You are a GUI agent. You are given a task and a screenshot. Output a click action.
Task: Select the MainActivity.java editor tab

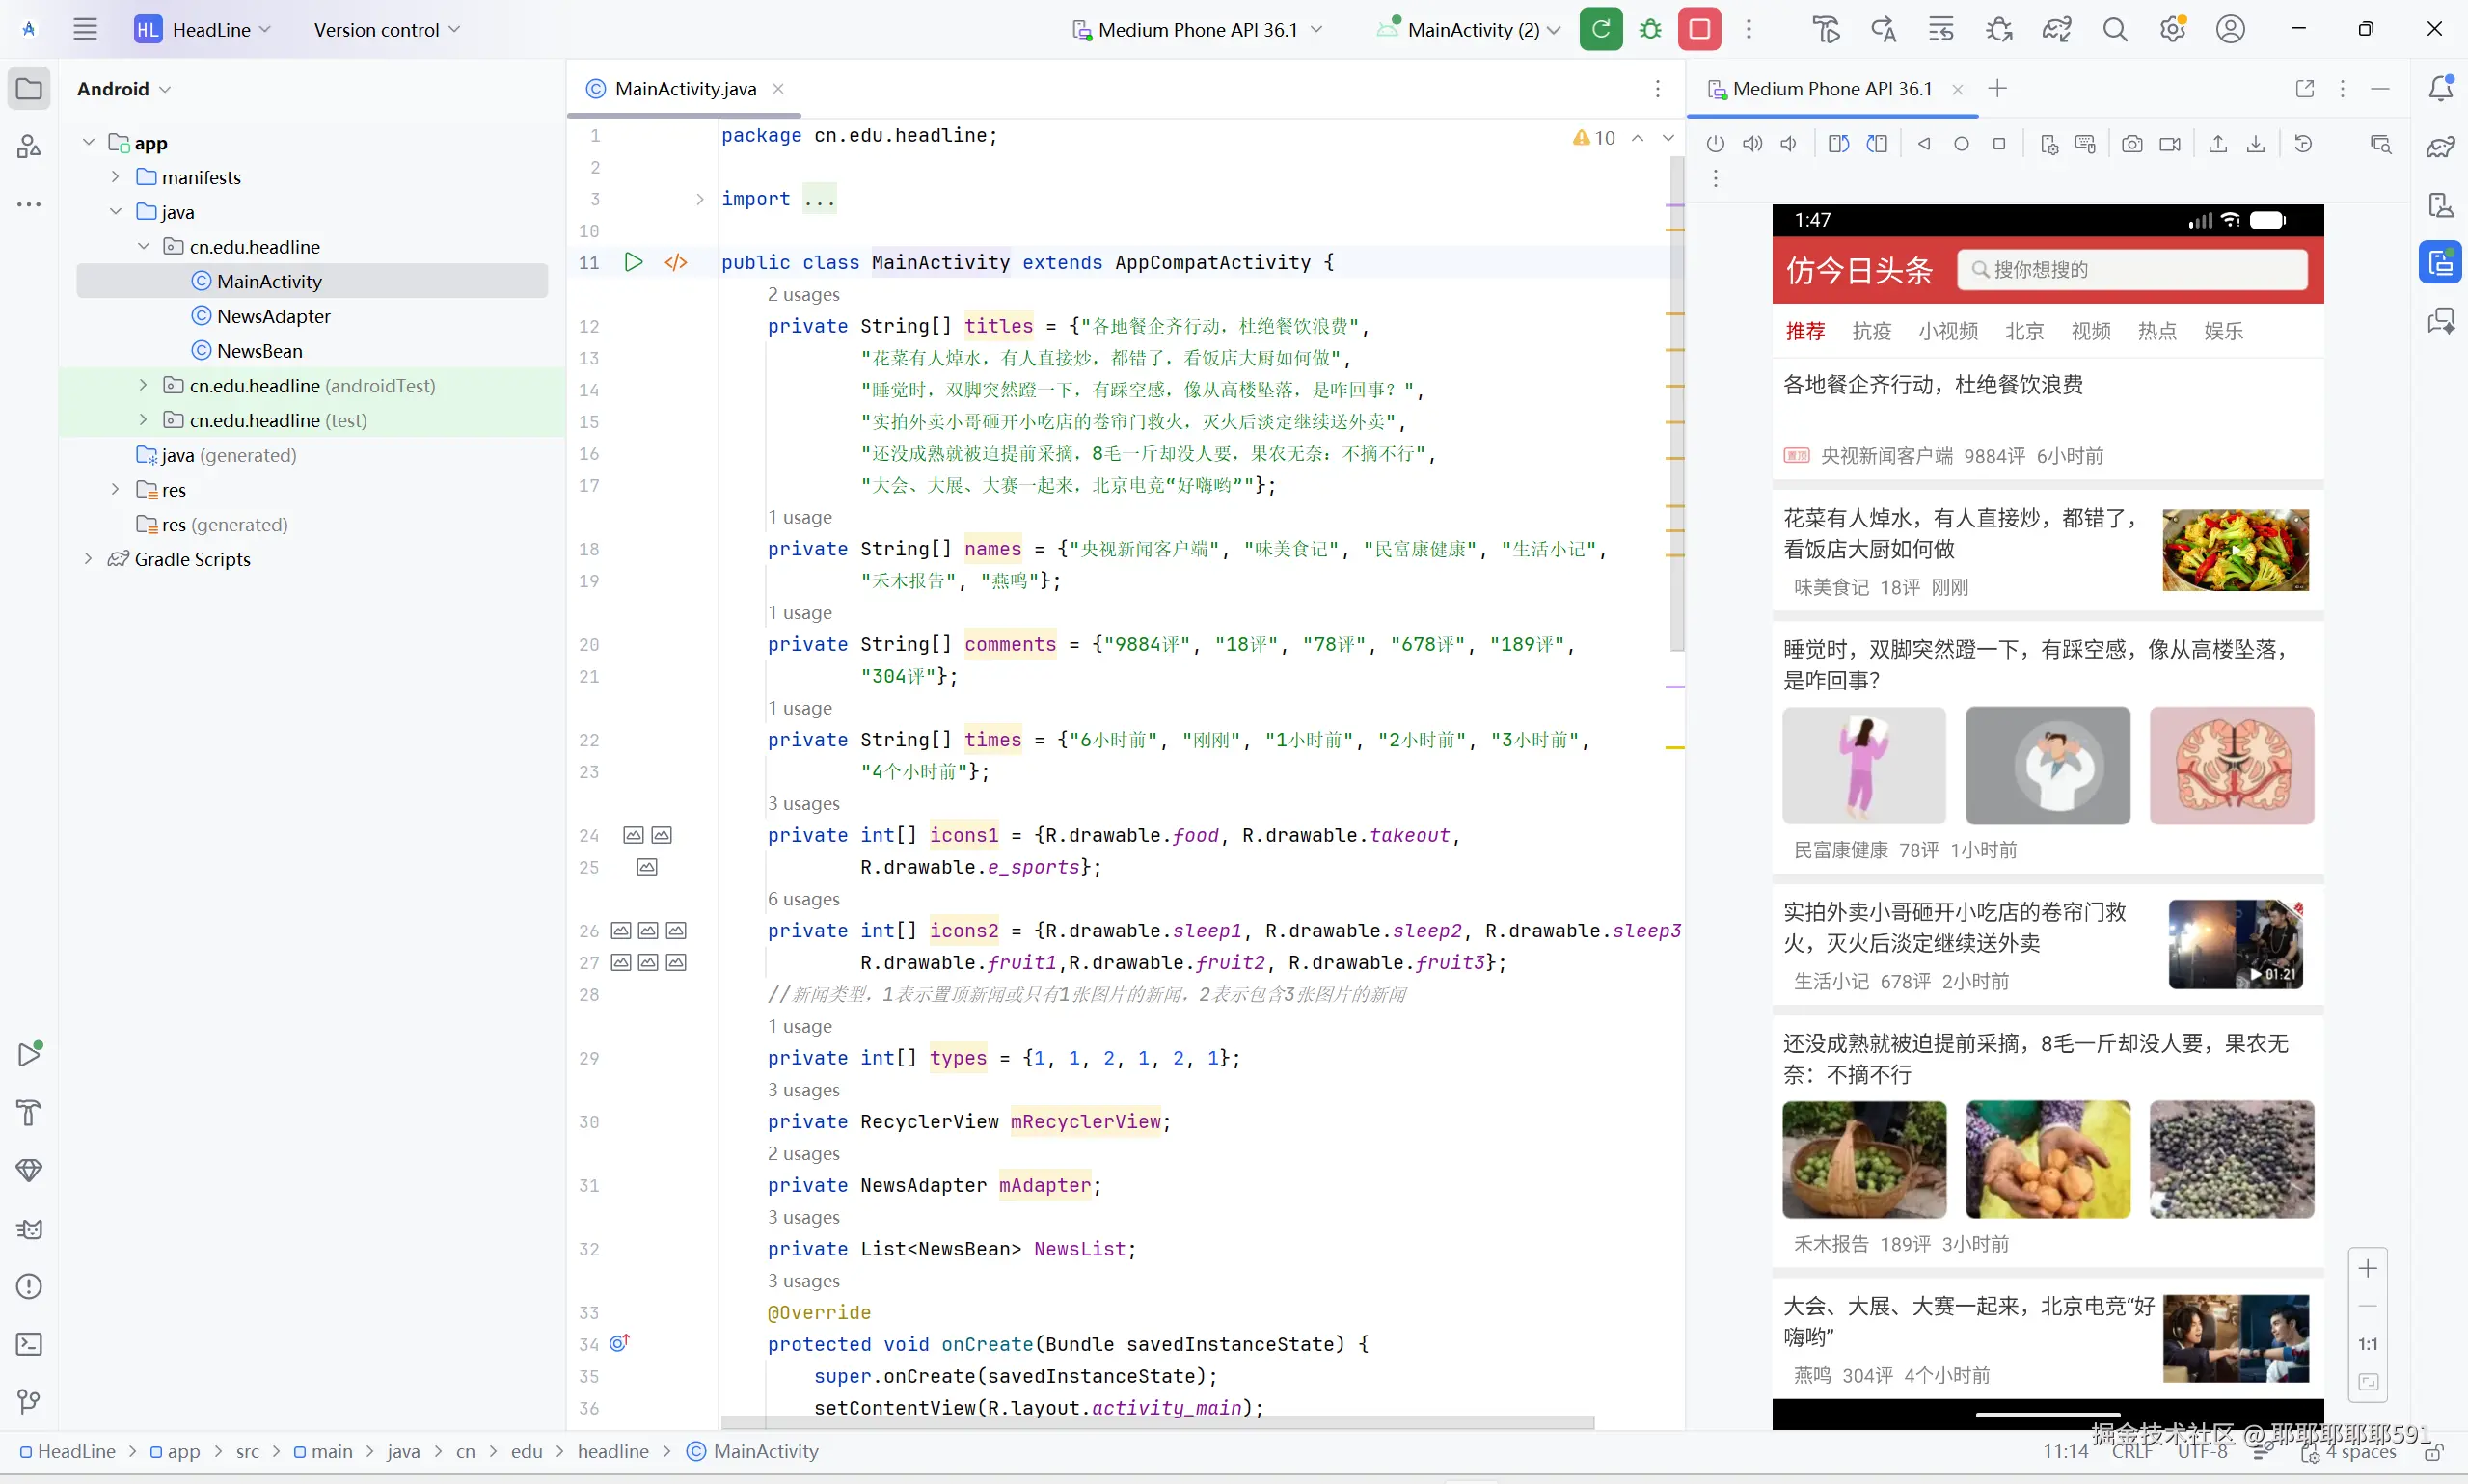click(x=685, y=89)
